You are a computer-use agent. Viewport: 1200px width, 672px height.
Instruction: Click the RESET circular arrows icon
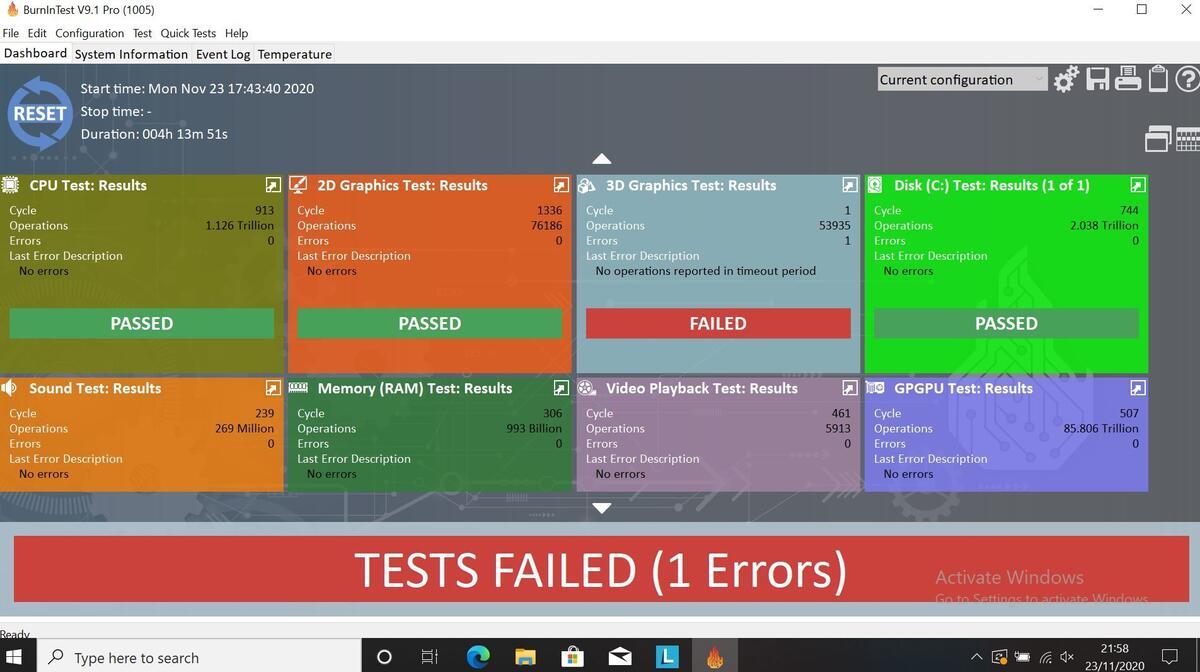39,113
